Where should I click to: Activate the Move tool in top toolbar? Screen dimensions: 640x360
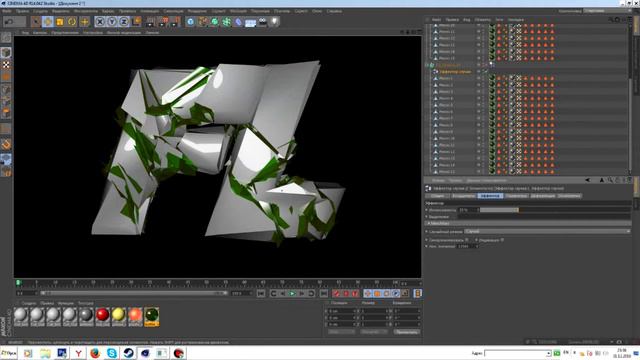click(48, 21)
